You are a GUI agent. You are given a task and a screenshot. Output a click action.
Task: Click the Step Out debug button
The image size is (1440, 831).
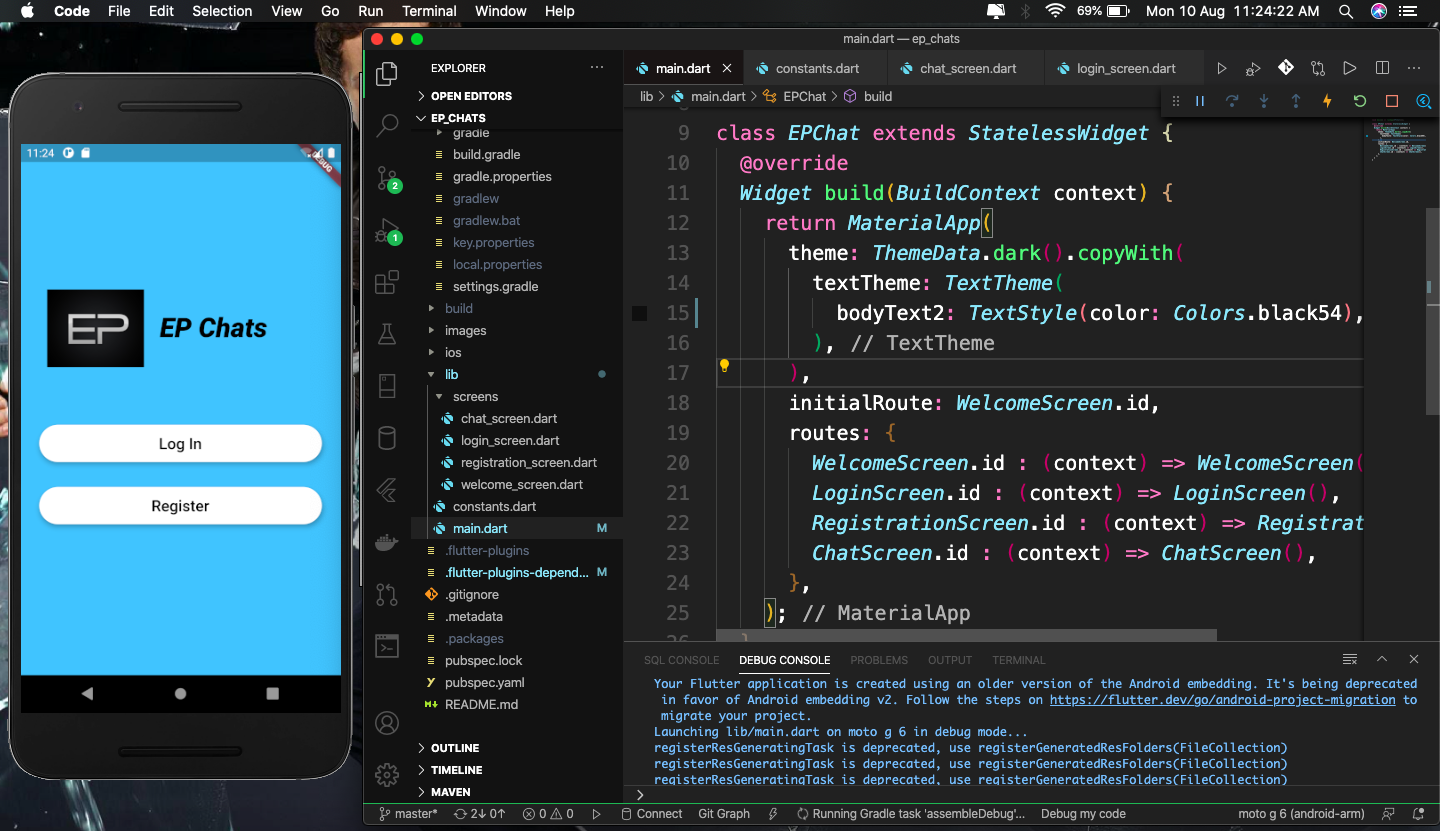[x=1296, y=101]
